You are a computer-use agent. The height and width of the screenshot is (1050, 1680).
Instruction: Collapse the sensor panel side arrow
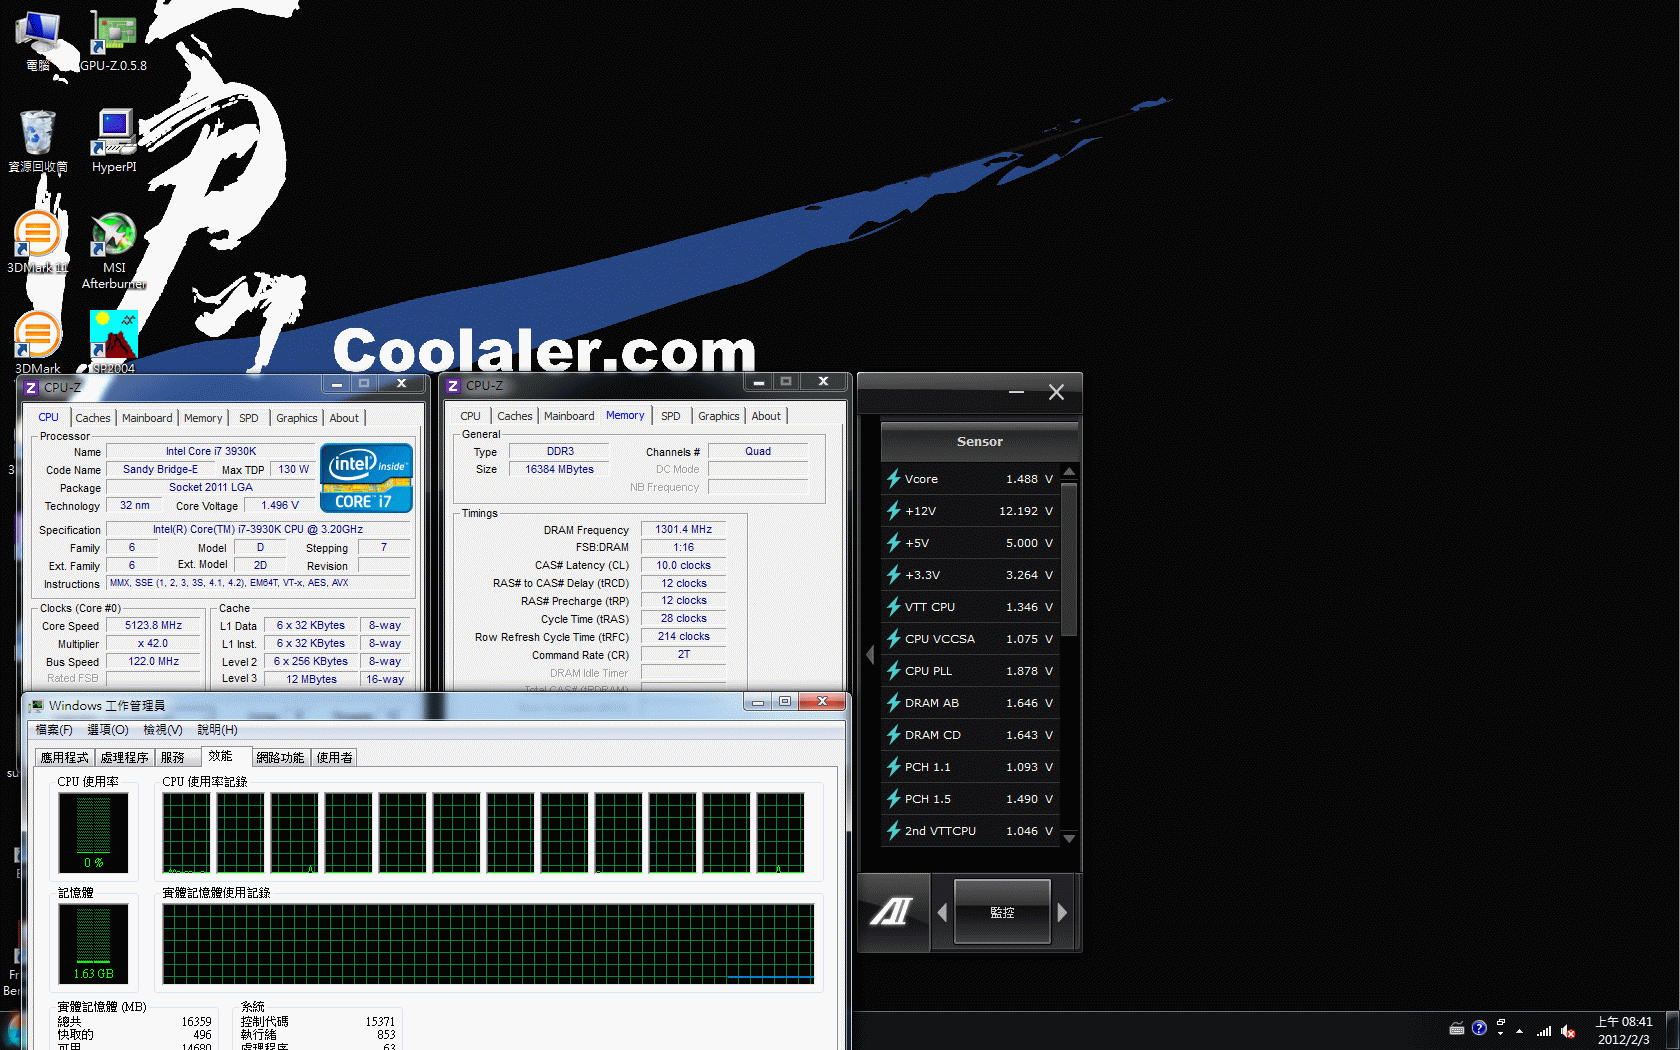tap(869, 655)
